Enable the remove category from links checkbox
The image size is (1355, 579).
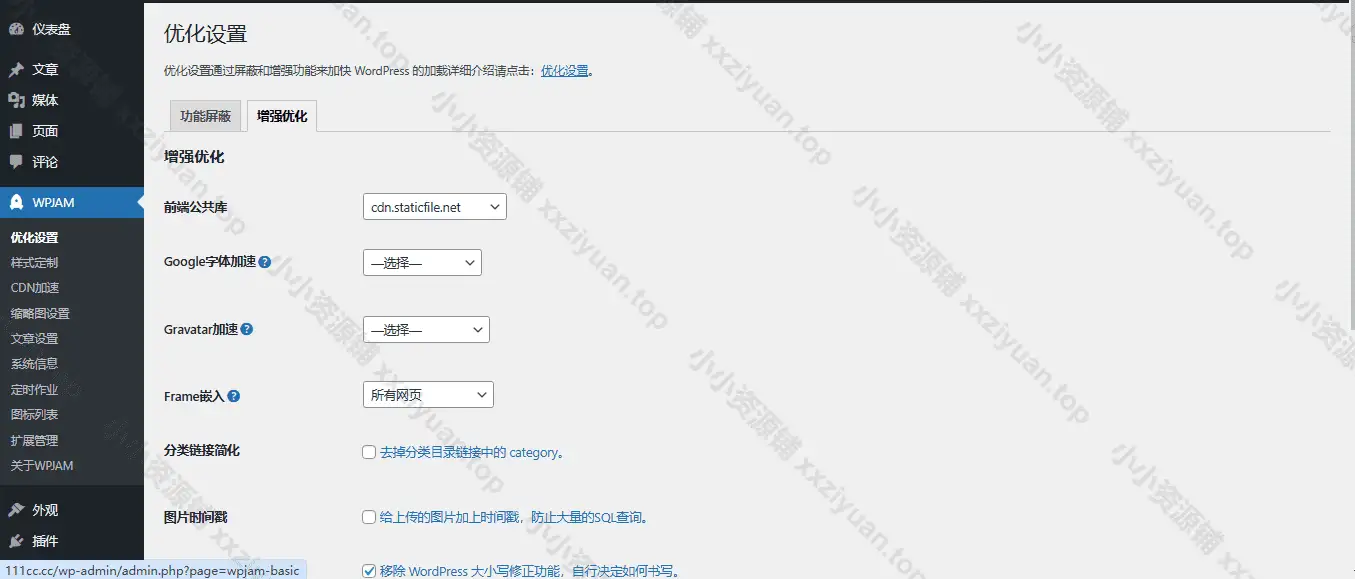pyautogui.click(x=369, y=452)
